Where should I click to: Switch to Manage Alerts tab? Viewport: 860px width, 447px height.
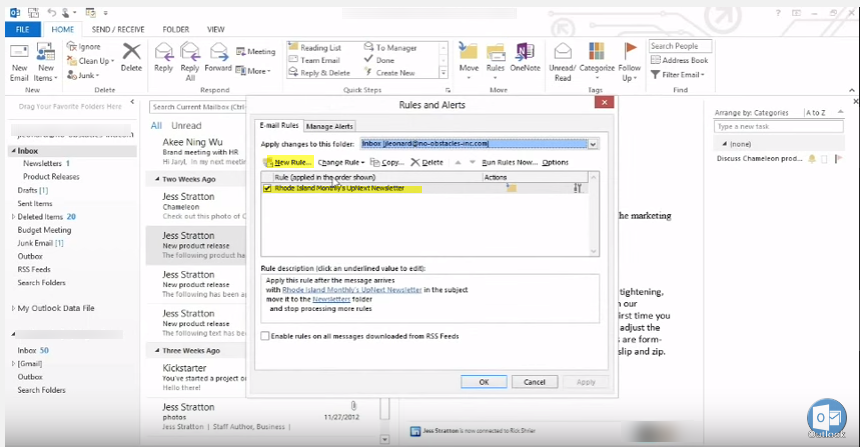click(x=329, y=126)
